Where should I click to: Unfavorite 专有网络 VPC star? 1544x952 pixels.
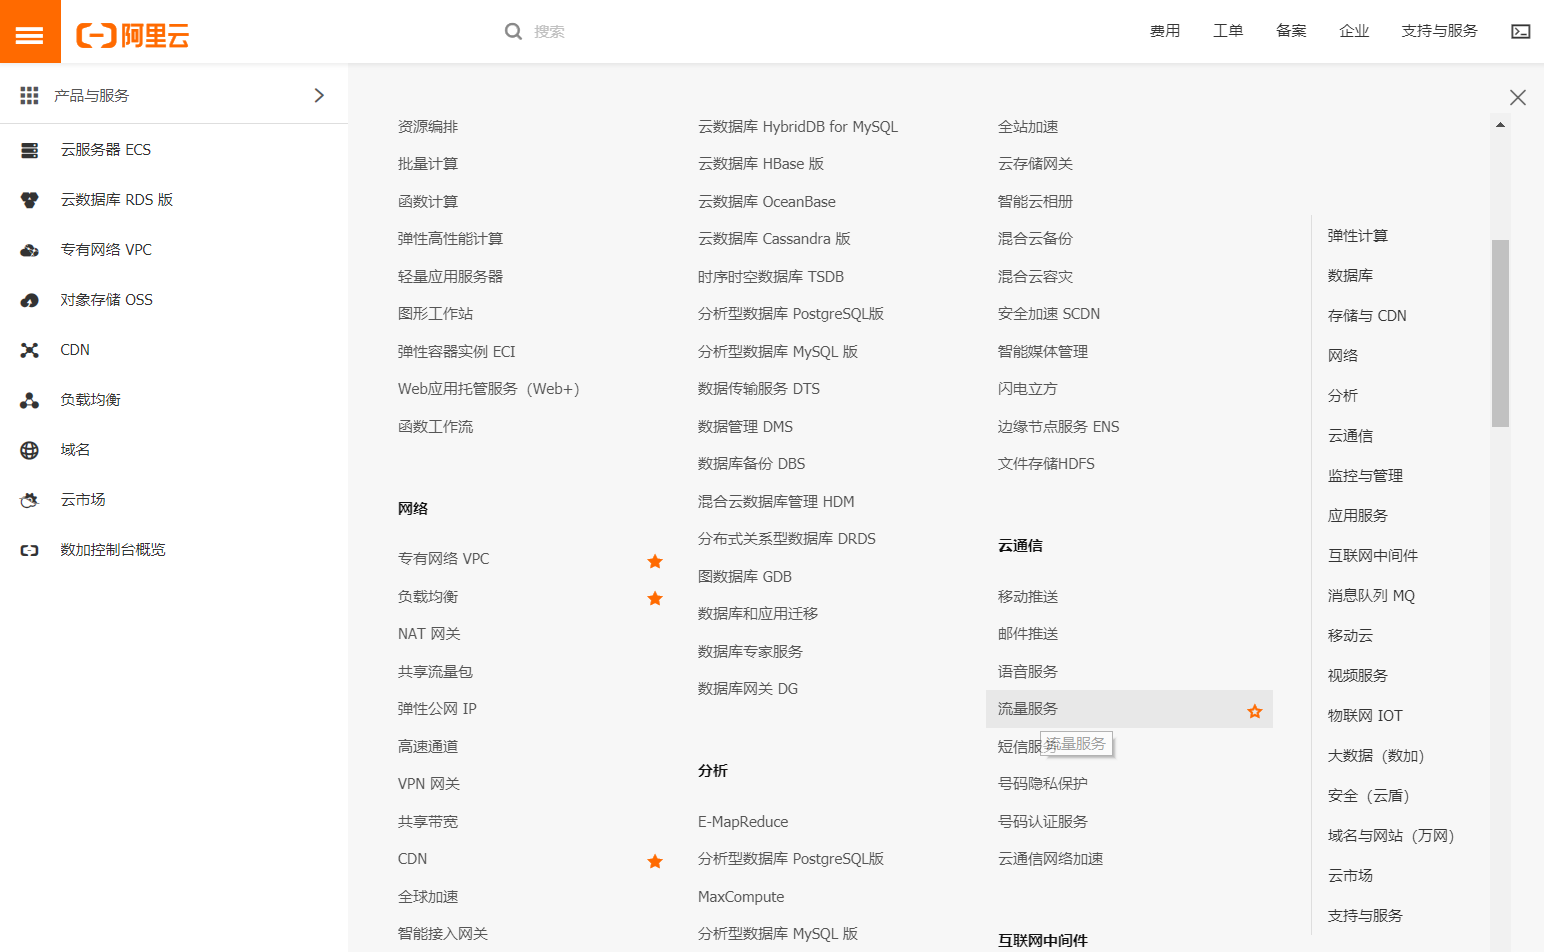click(655, 561)
